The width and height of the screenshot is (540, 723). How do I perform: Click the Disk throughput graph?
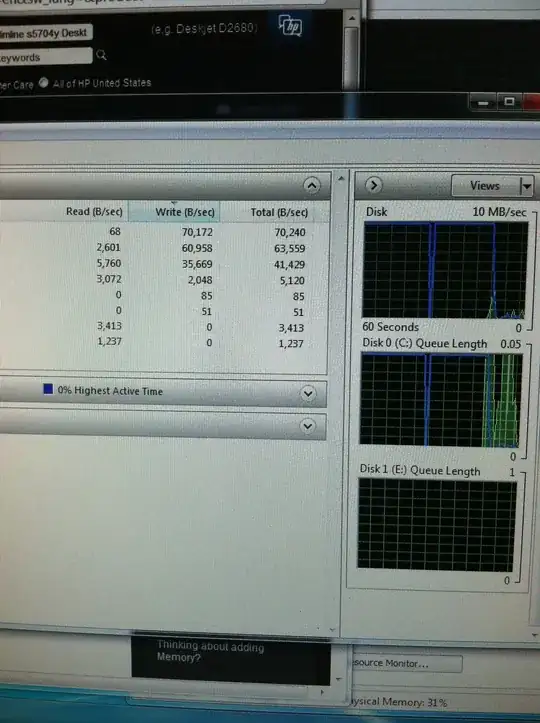tap(445, 270)
